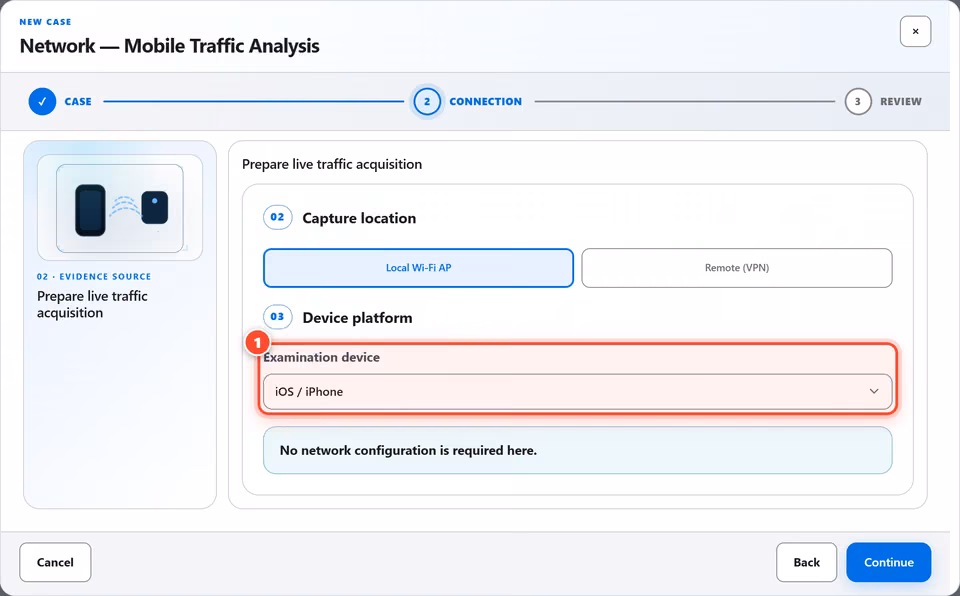Click the Cancel button

[x=55, y=562]
